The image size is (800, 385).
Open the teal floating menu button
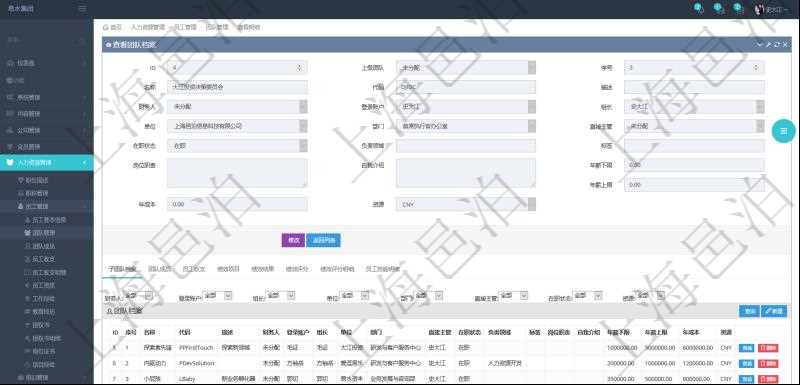(x=784, y=131)
